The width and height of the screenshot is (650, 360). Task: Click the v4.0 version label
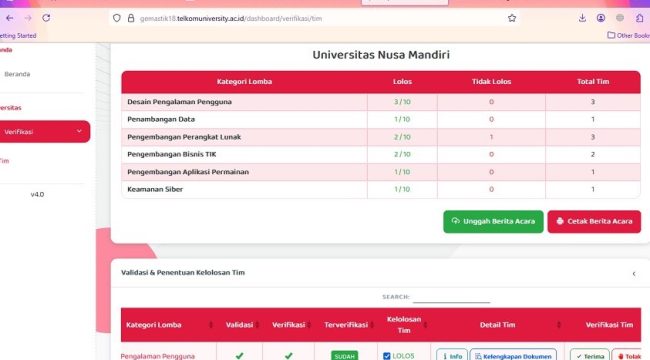tap(37, 194)
